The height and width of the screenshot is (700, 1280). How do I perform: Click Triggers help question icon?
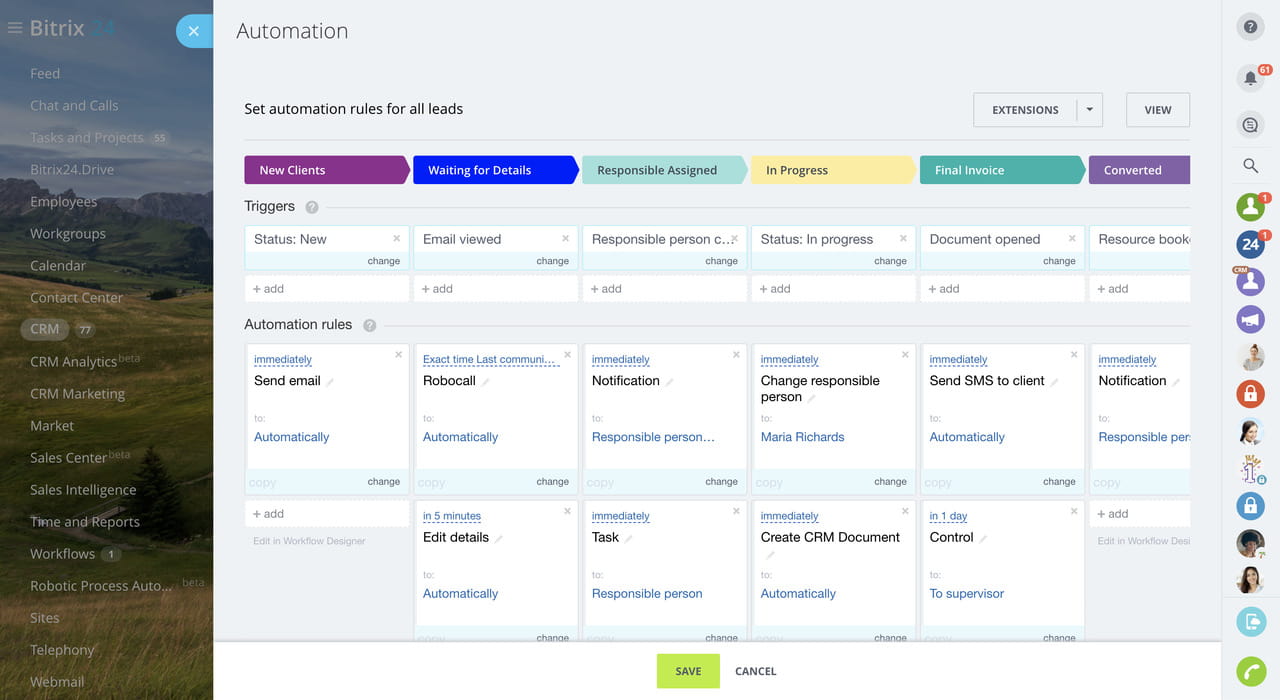(312, 207)
